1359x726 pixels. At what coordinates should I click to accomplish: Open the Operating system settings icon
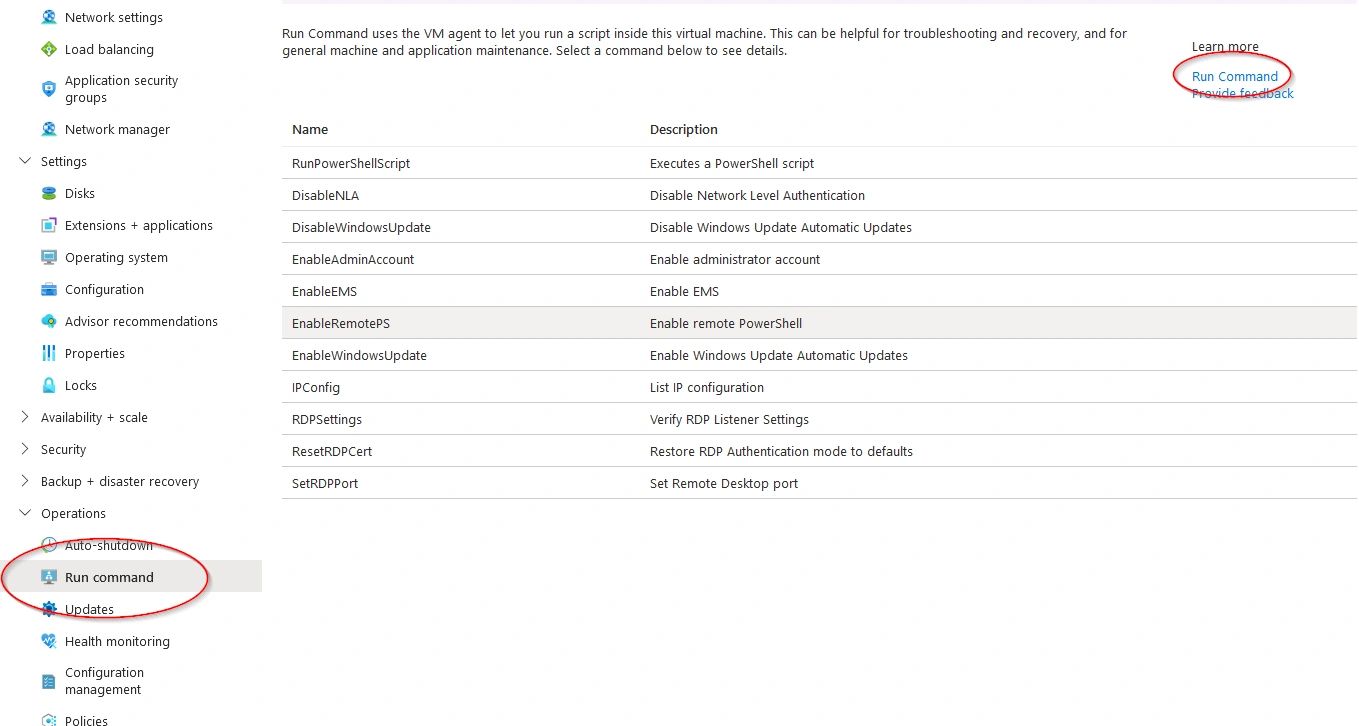coord(48,257)
